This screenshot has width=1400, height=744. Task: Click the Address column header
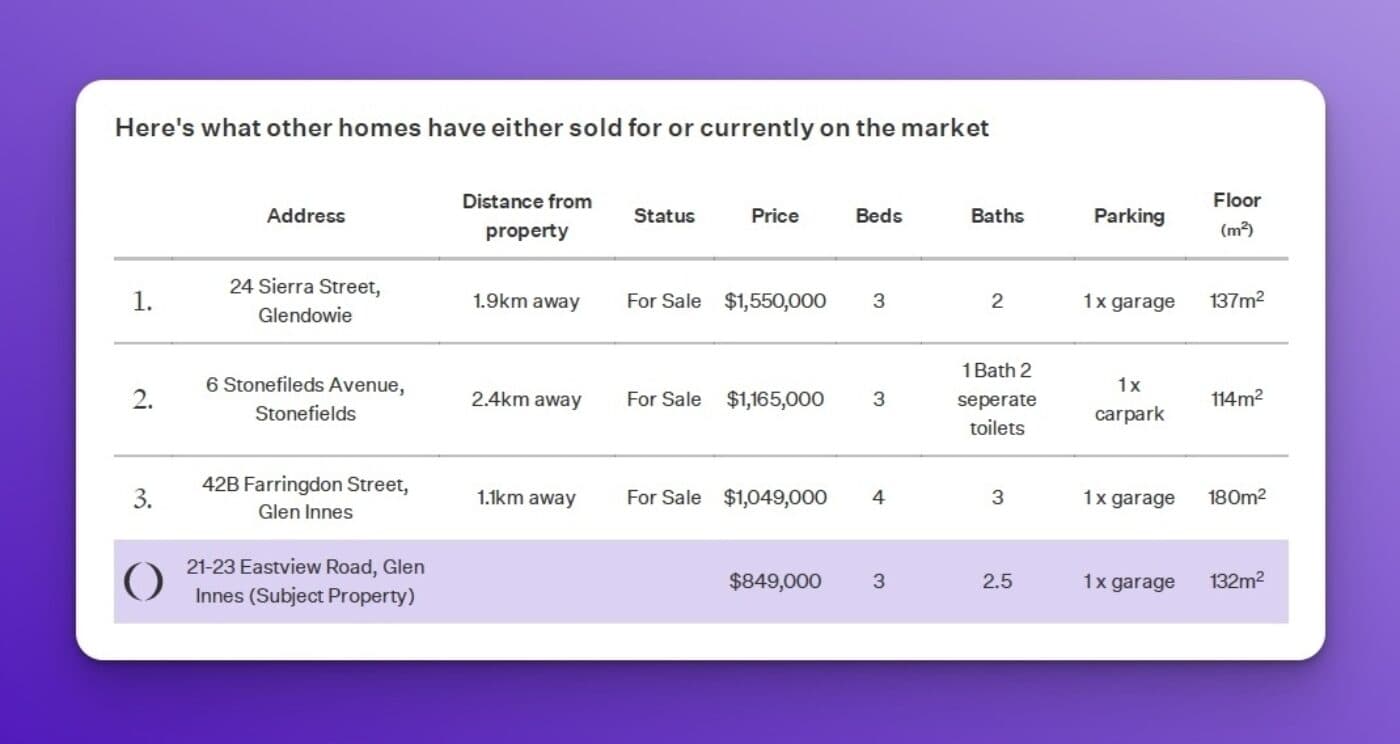(x=305, y=216)
